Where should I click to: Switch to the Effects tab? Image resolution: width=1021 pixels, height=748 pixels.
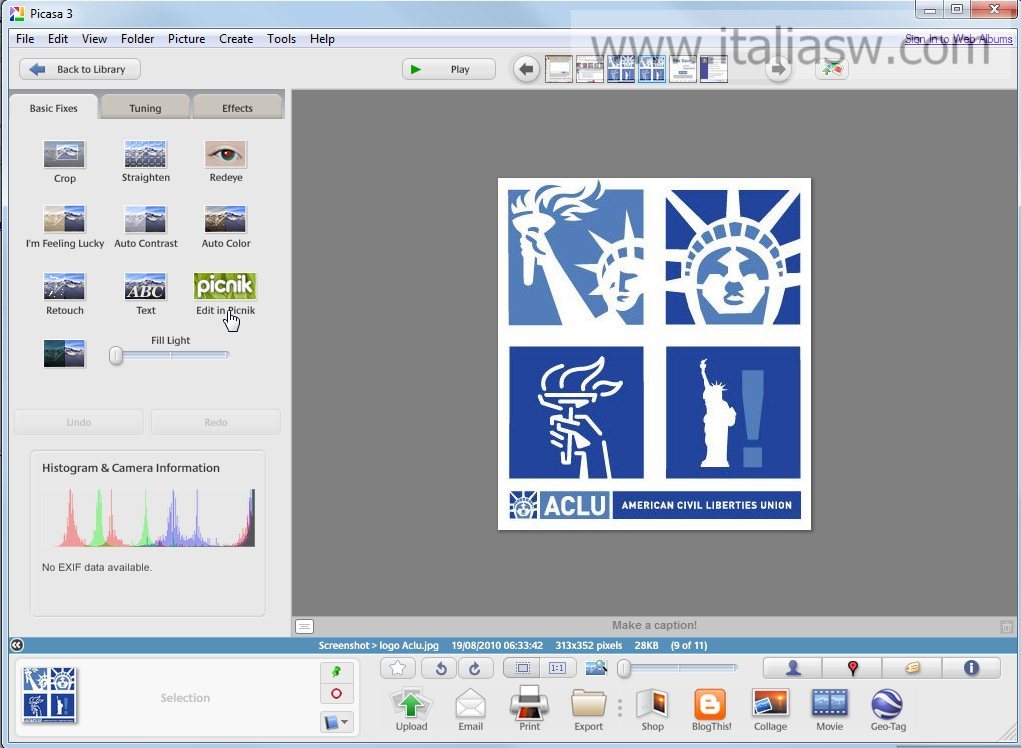point(237,107)
